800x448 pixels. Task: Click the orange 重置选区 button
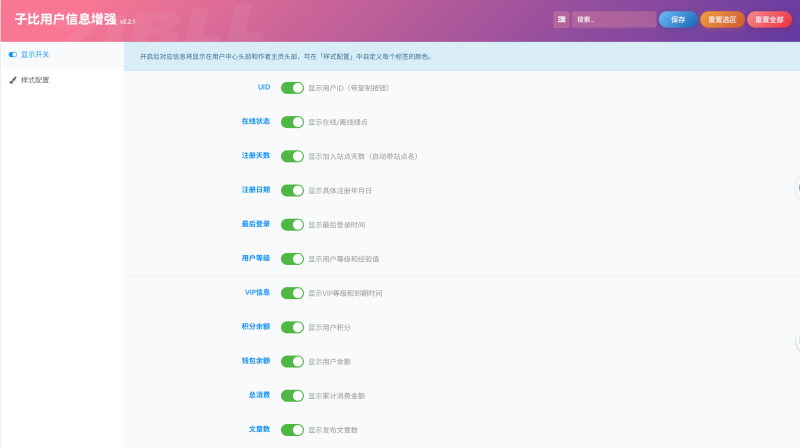pos(722,19)
